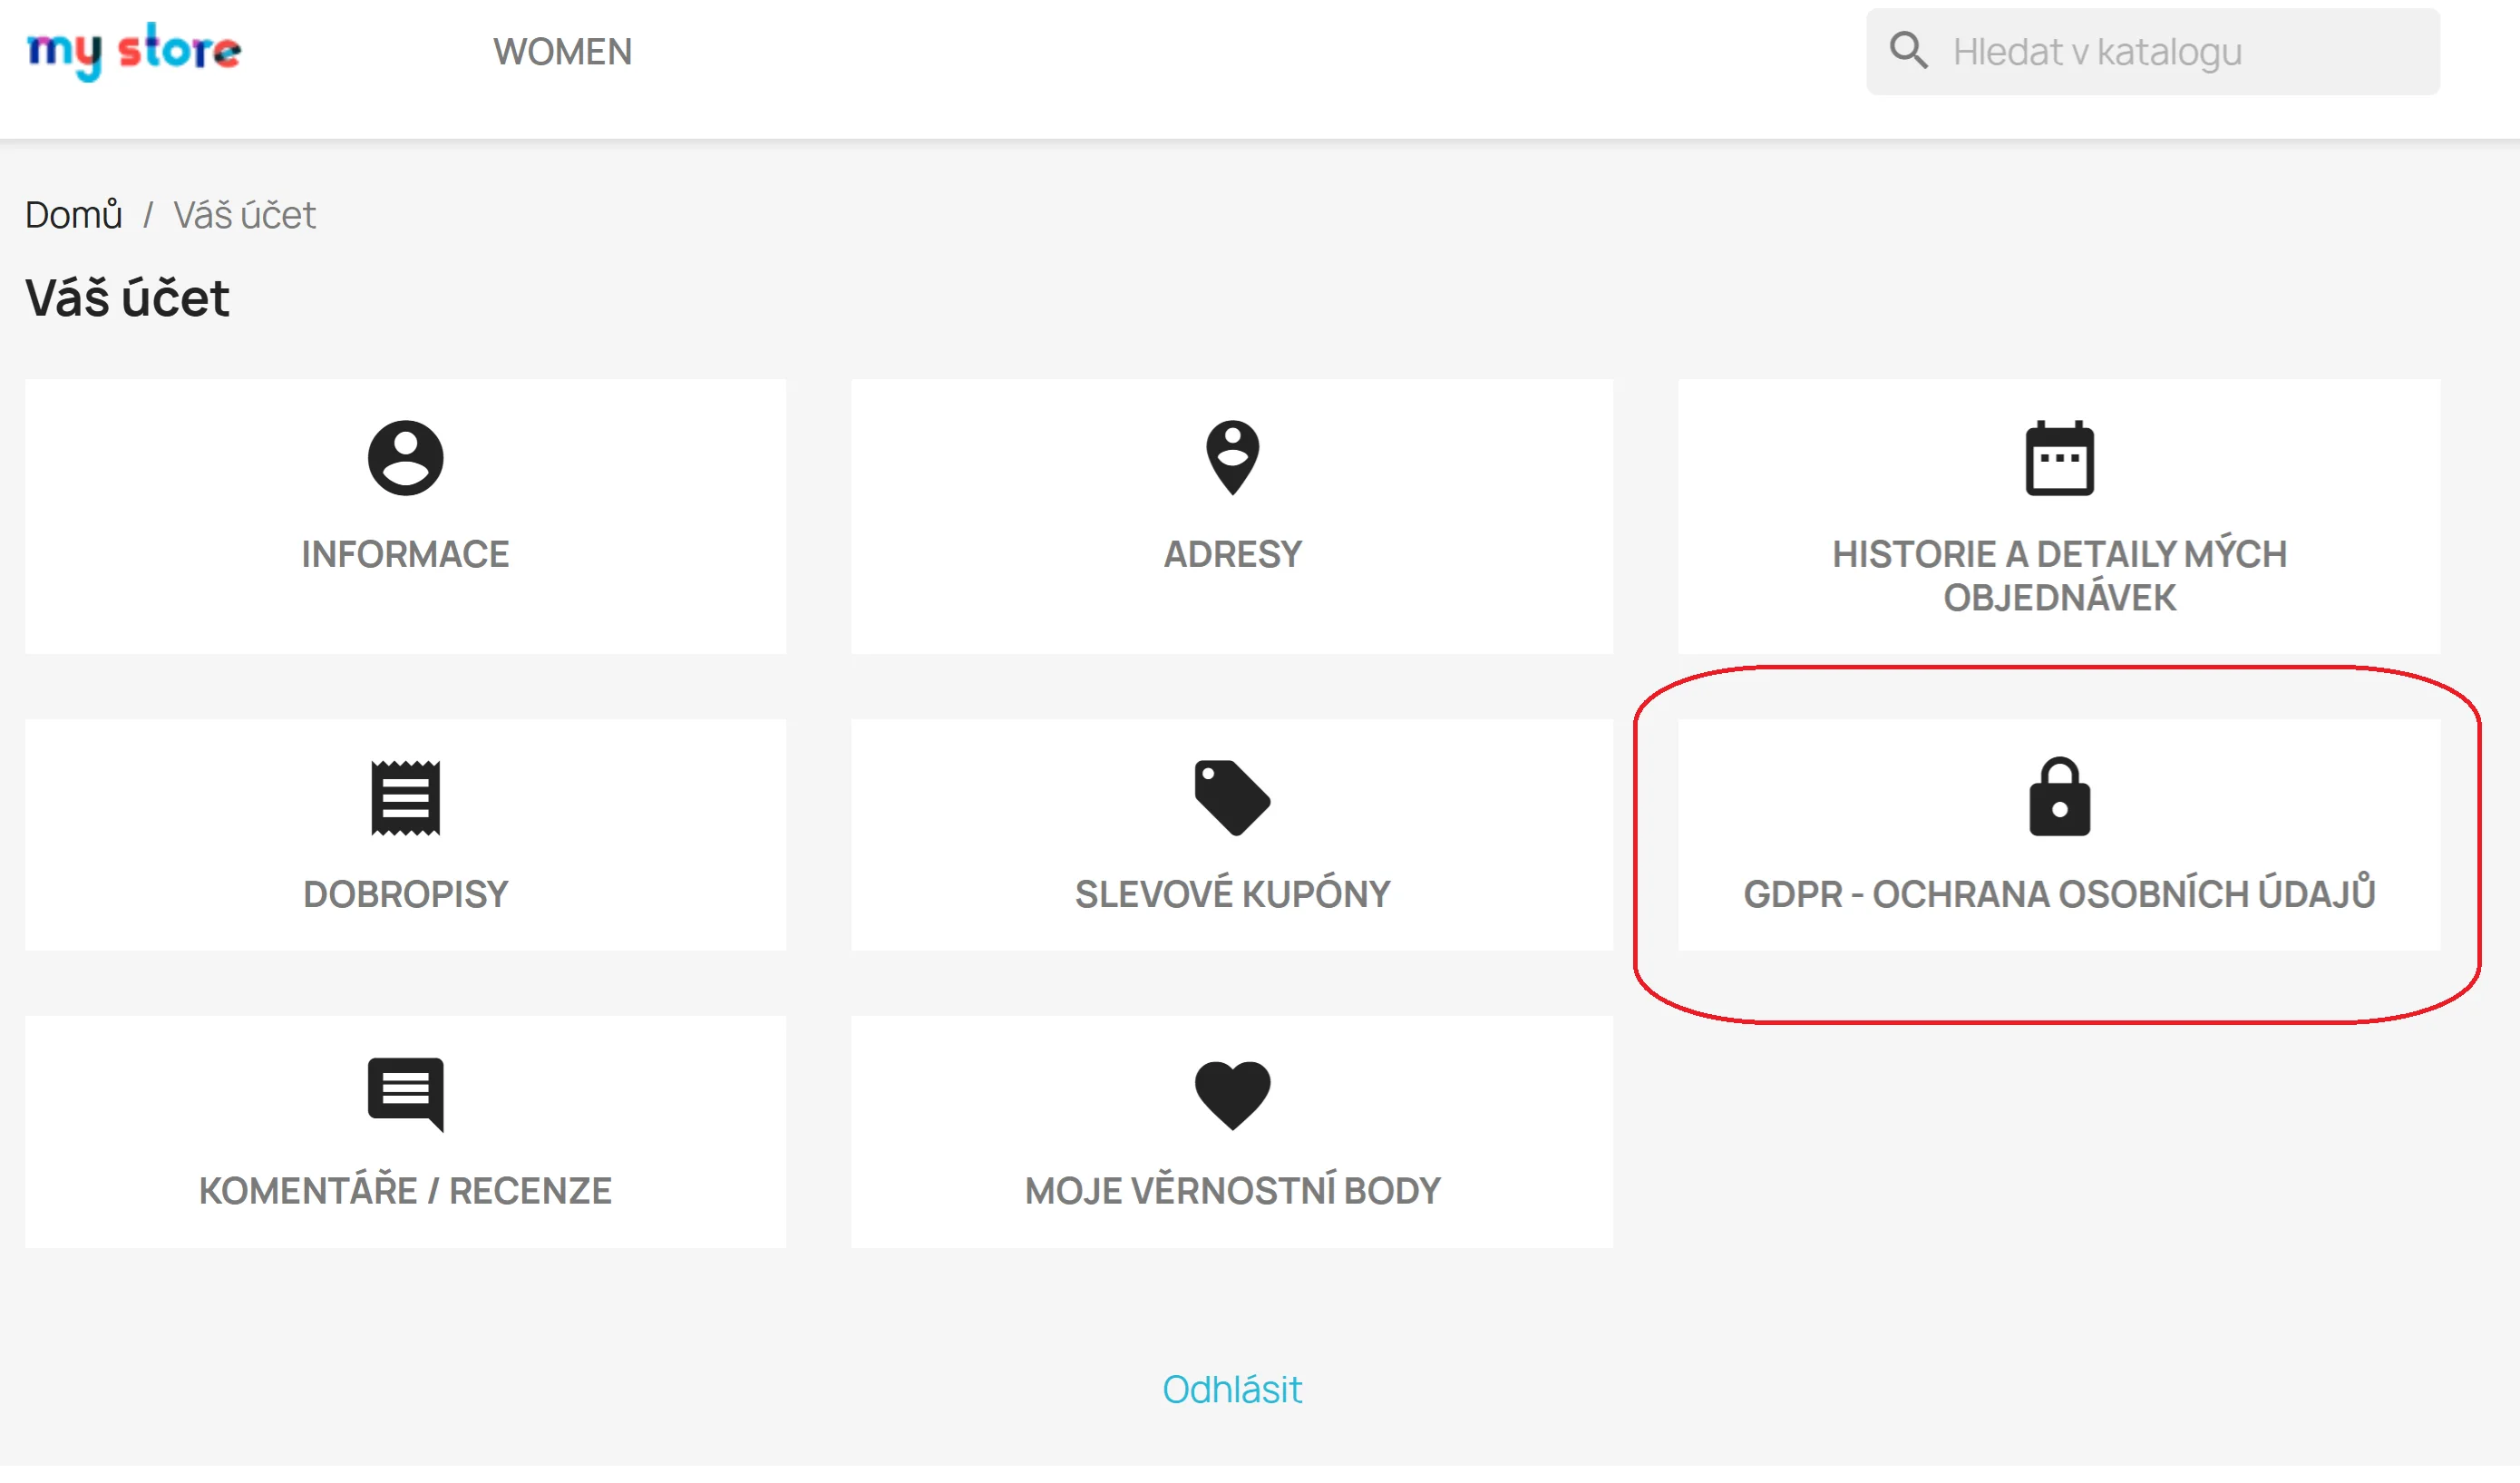Open GDPR - Ochrana osobních údajů label
Image resolution: width=2520 pixels, height=1483 pixels.
2059,894
